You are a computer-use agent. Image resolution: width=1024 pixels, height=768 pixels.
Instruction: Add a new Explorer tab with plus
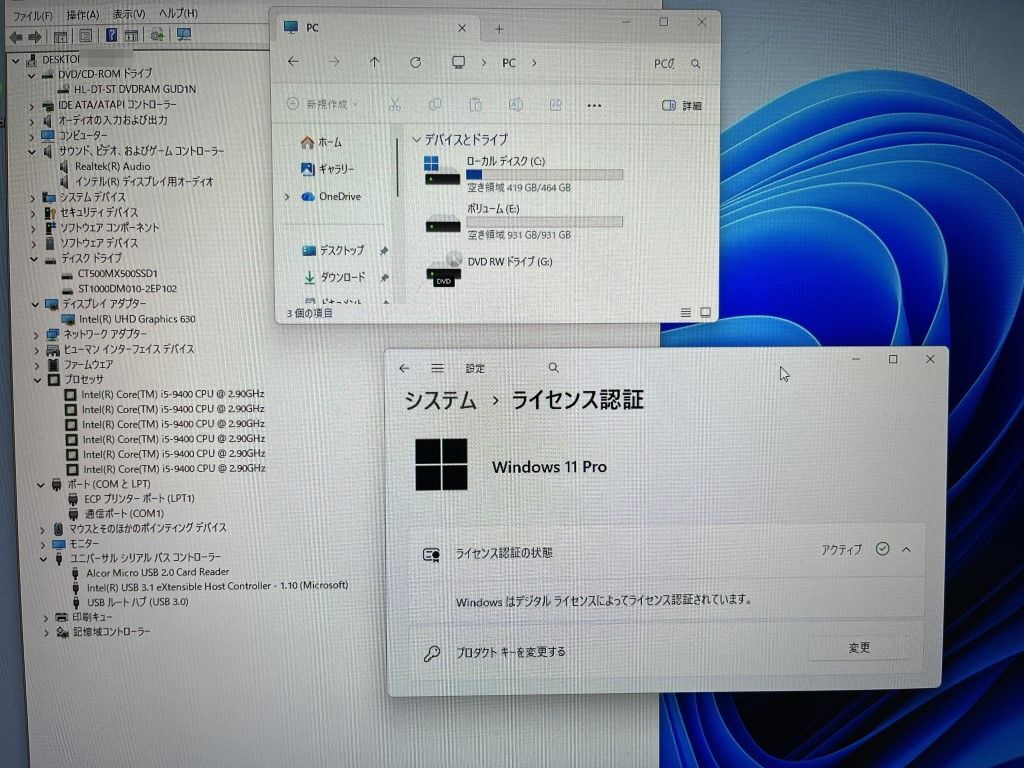tap(499, 29)
